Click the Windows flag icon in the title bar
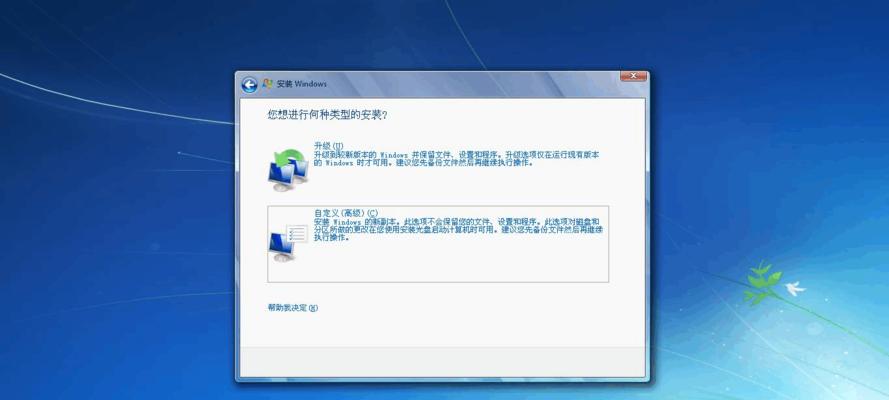This screenshot has height=400, width=889. [267, 84]
